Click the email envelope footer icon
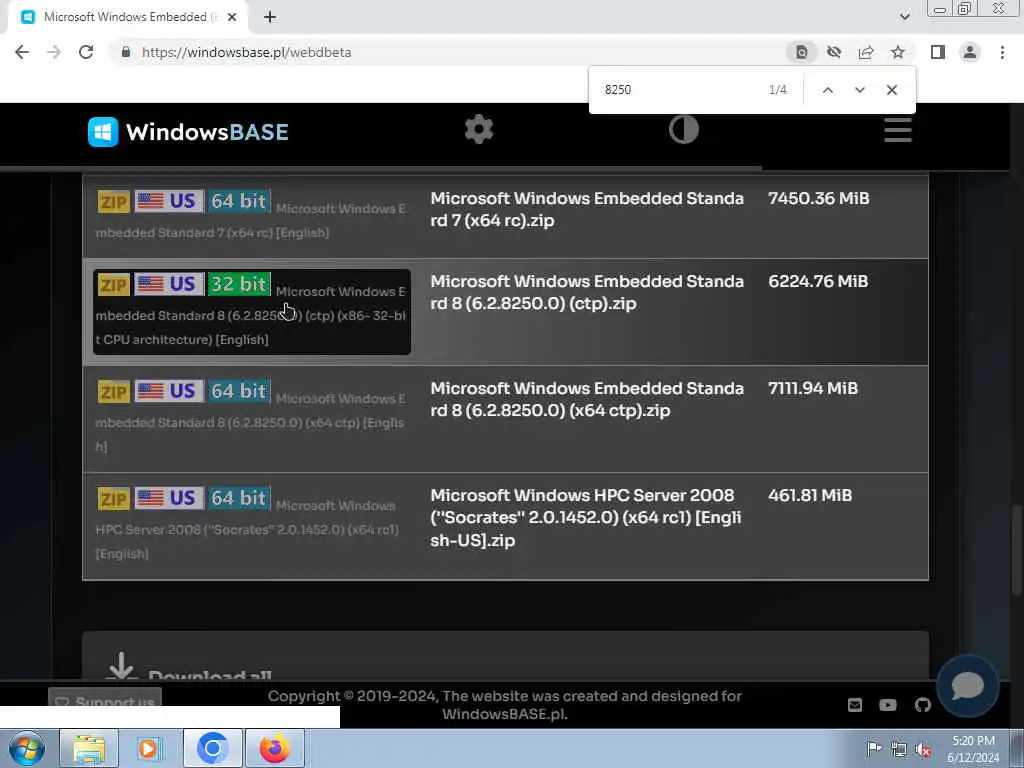The image size is (1024, 768). [855, 705]
